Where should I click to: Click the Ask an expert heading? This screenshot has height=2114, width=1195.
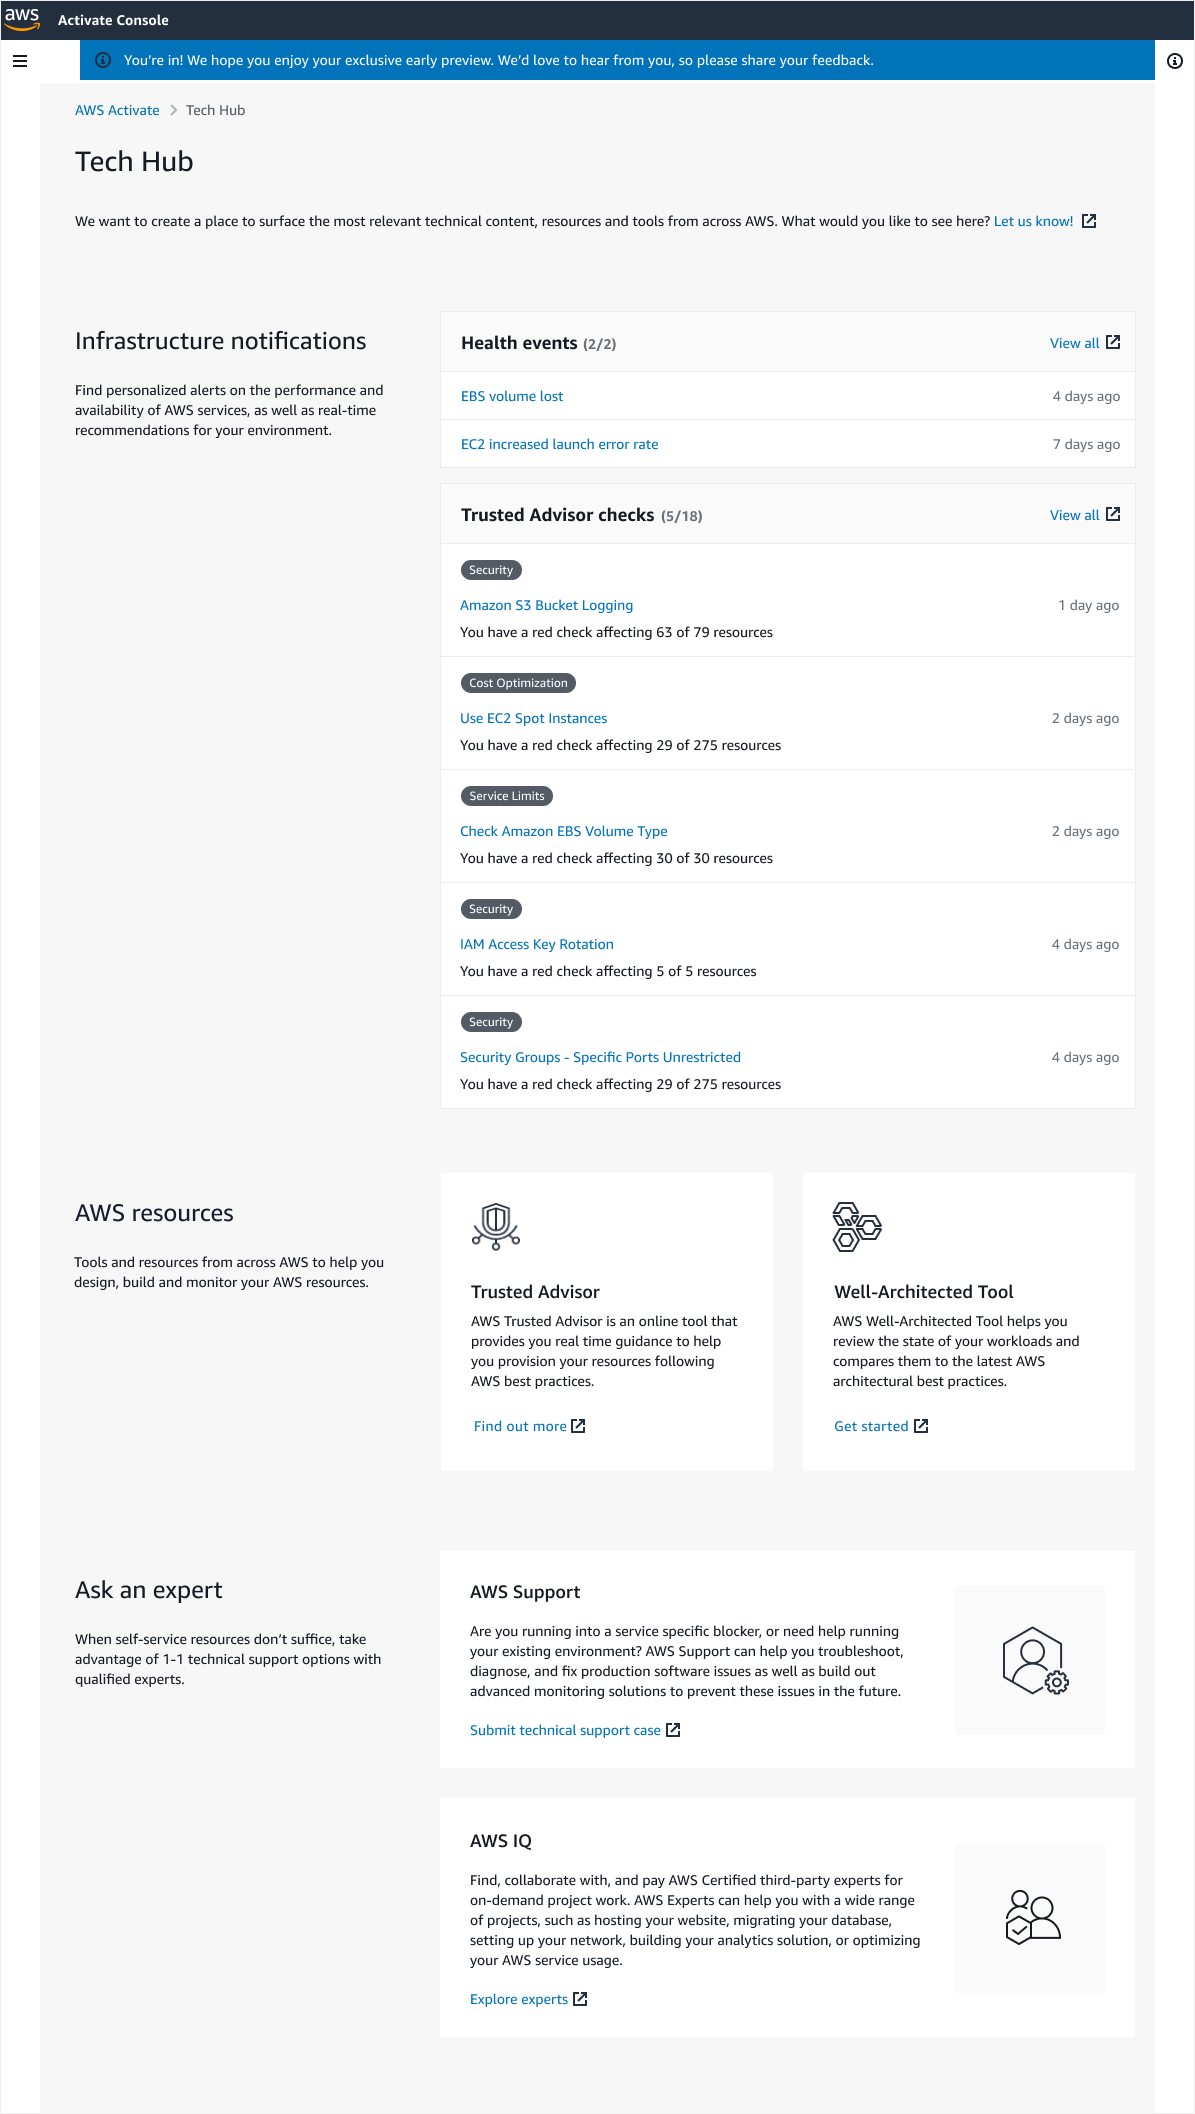tap(149, 1590)
